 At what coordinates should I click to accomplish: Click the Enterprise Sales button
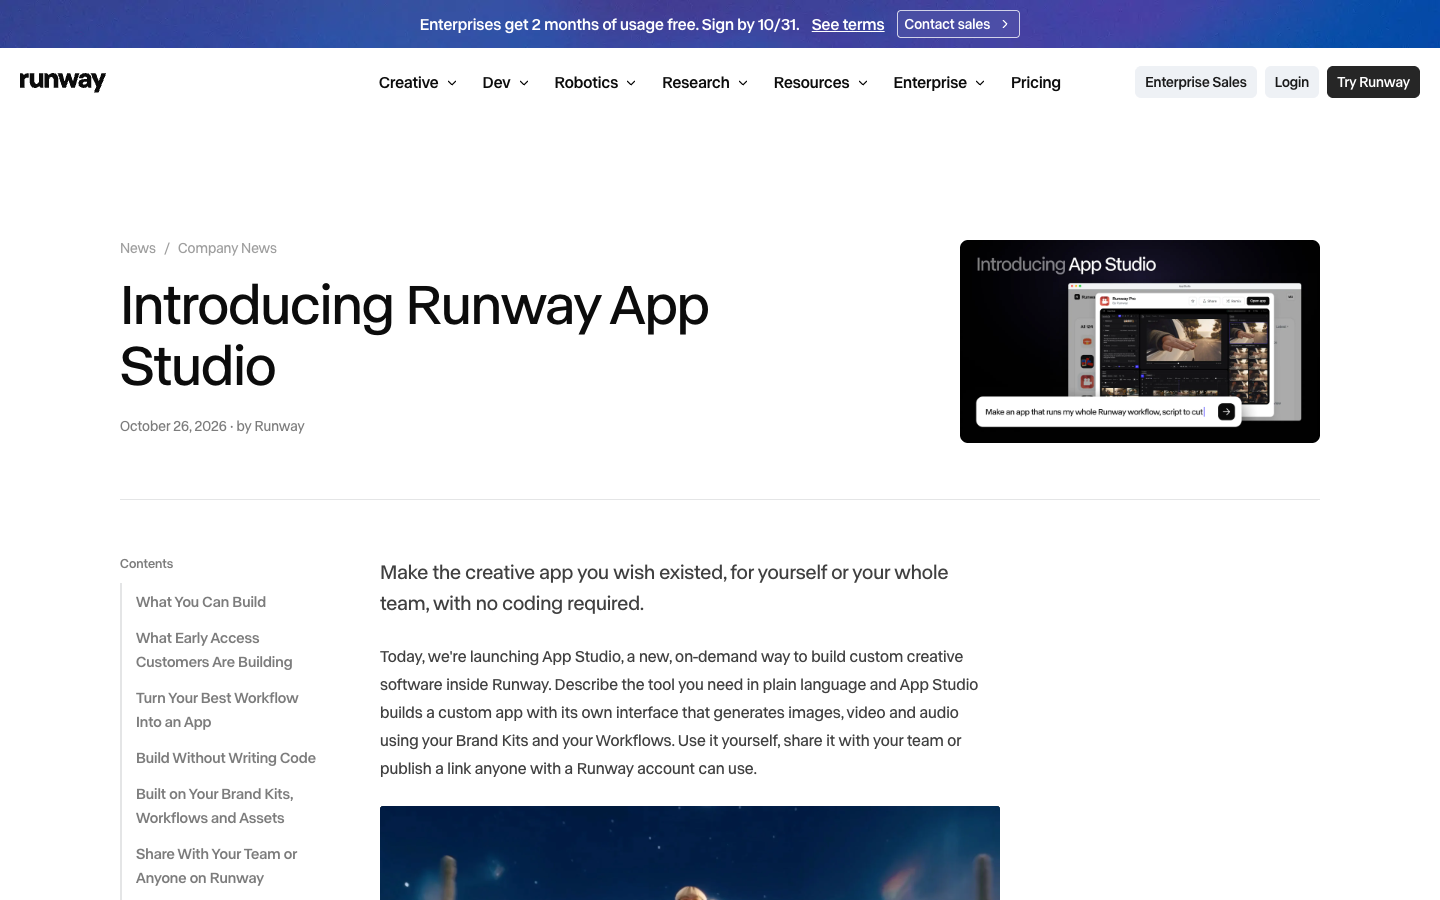coord(1196,82)
